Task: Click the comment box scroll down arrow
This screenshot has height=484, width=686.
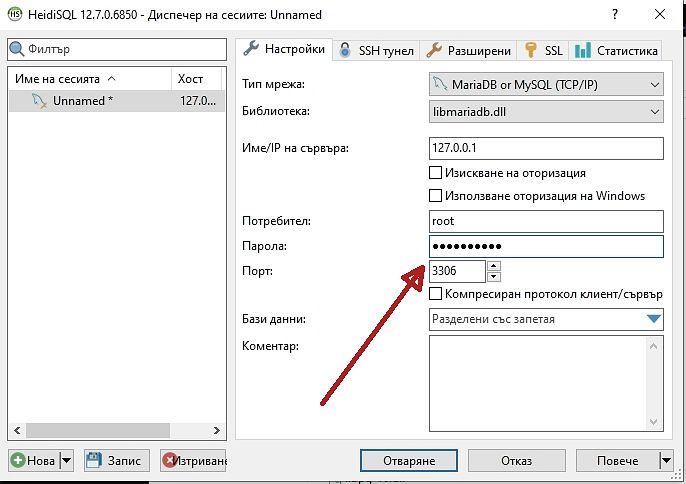Action: (654, 422)
